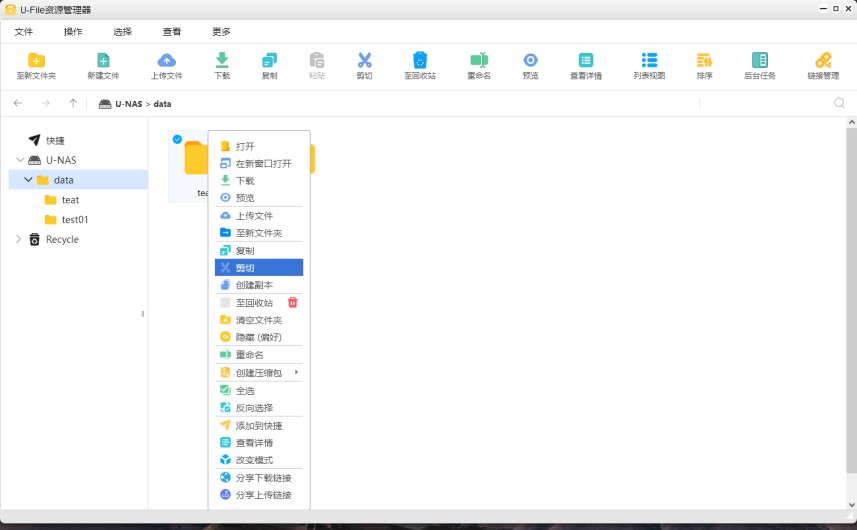Choose 打开 in the context menu

(x=259, y=146)
